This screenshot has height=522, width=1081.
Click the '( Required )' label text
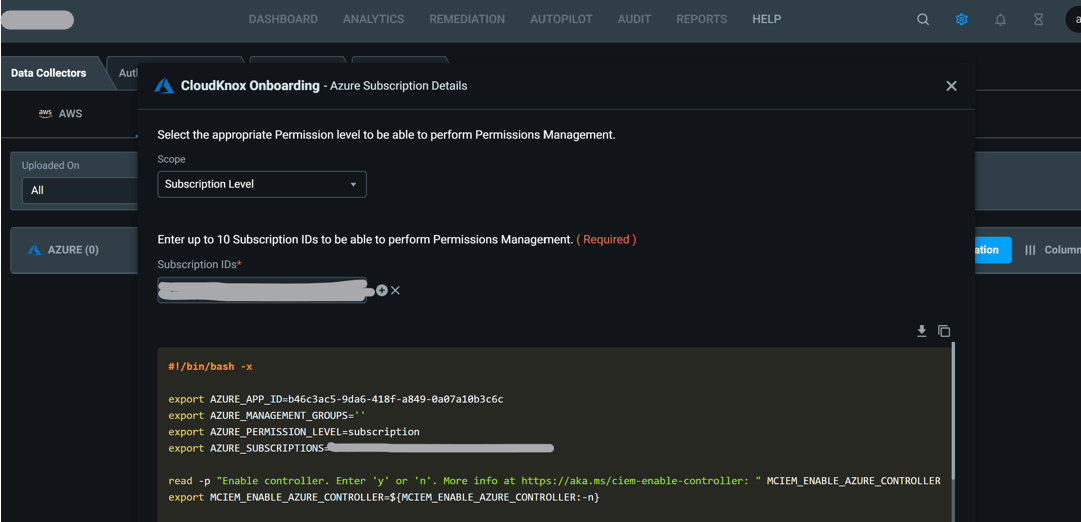coord(606,239)
